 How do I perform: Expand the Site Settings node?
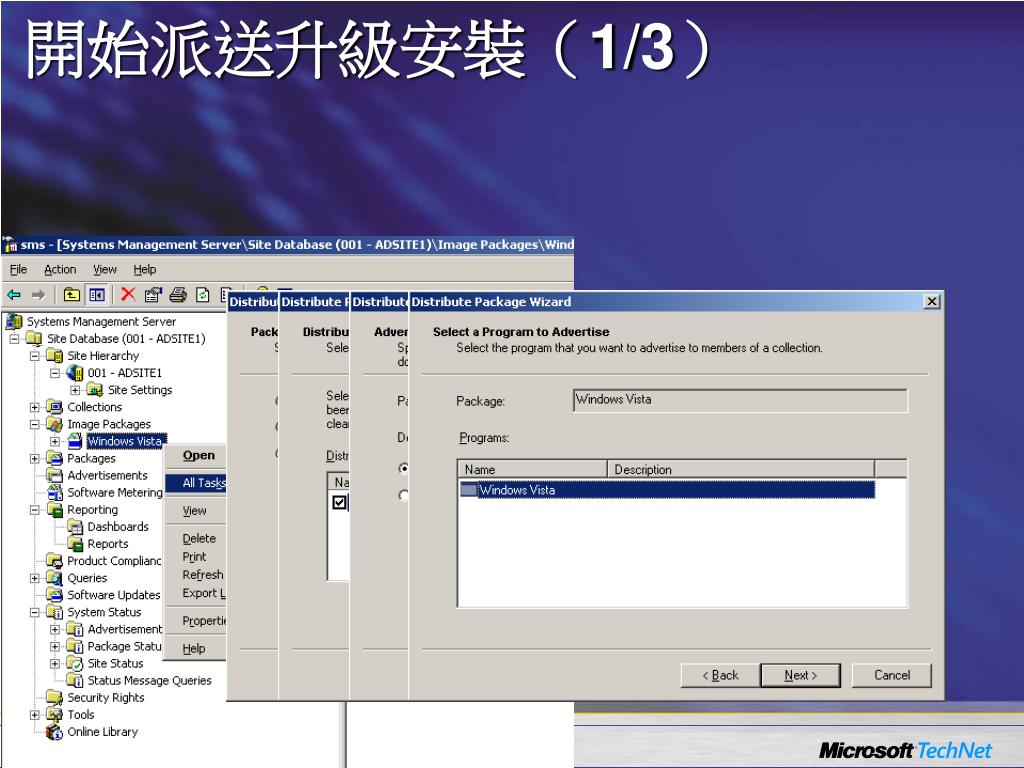pyautogui.click(x=75, y=391)
